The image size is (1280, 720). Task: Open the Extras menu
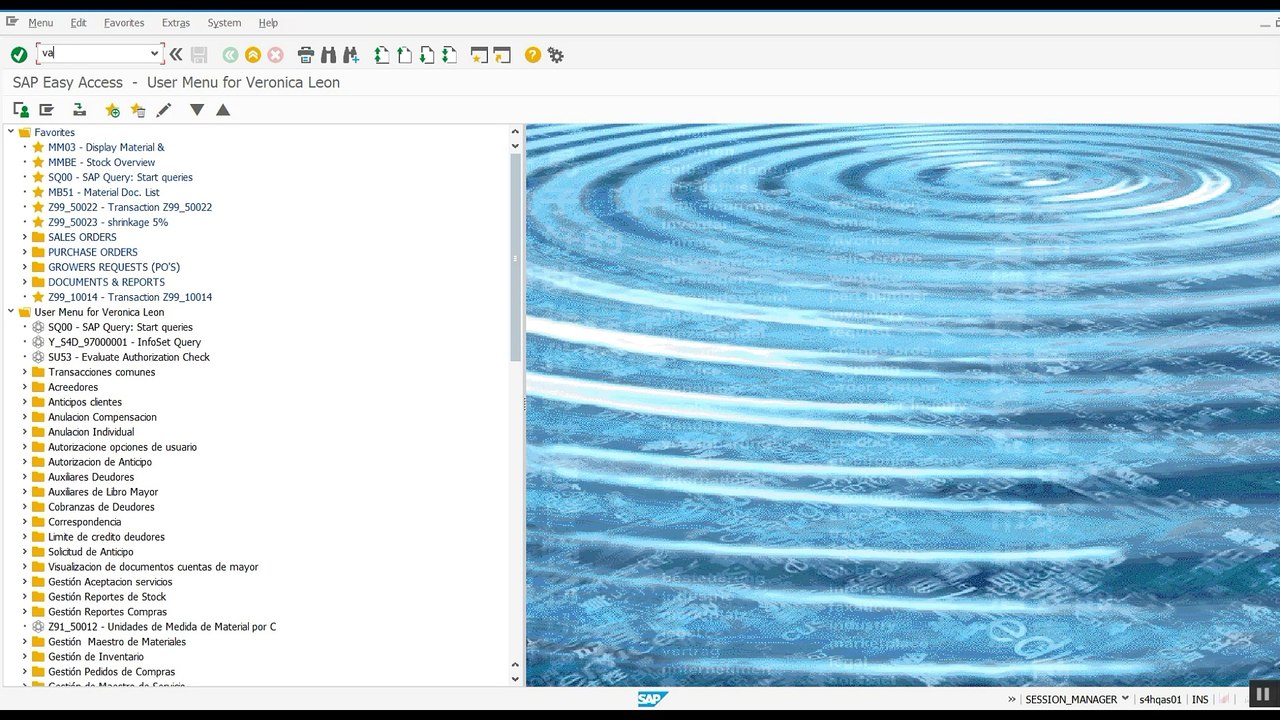click(176, 22)
